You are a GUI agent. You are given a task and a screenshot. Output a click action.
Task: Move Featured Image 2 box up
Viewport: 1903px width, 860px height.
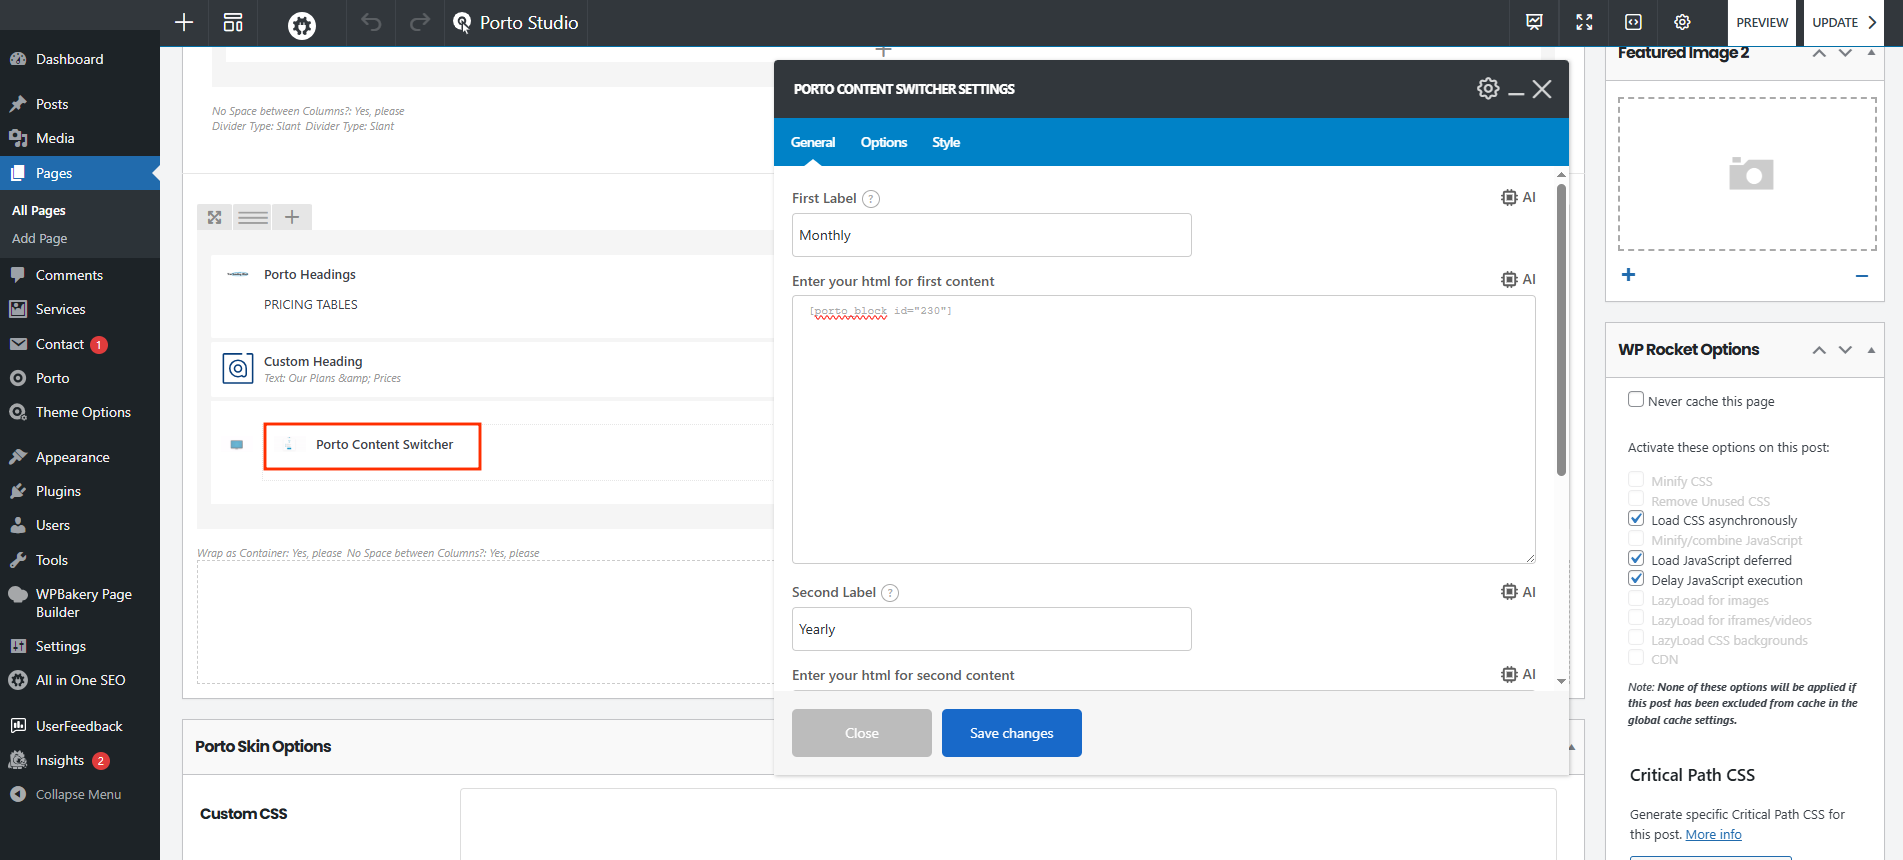pos(1820,53)
